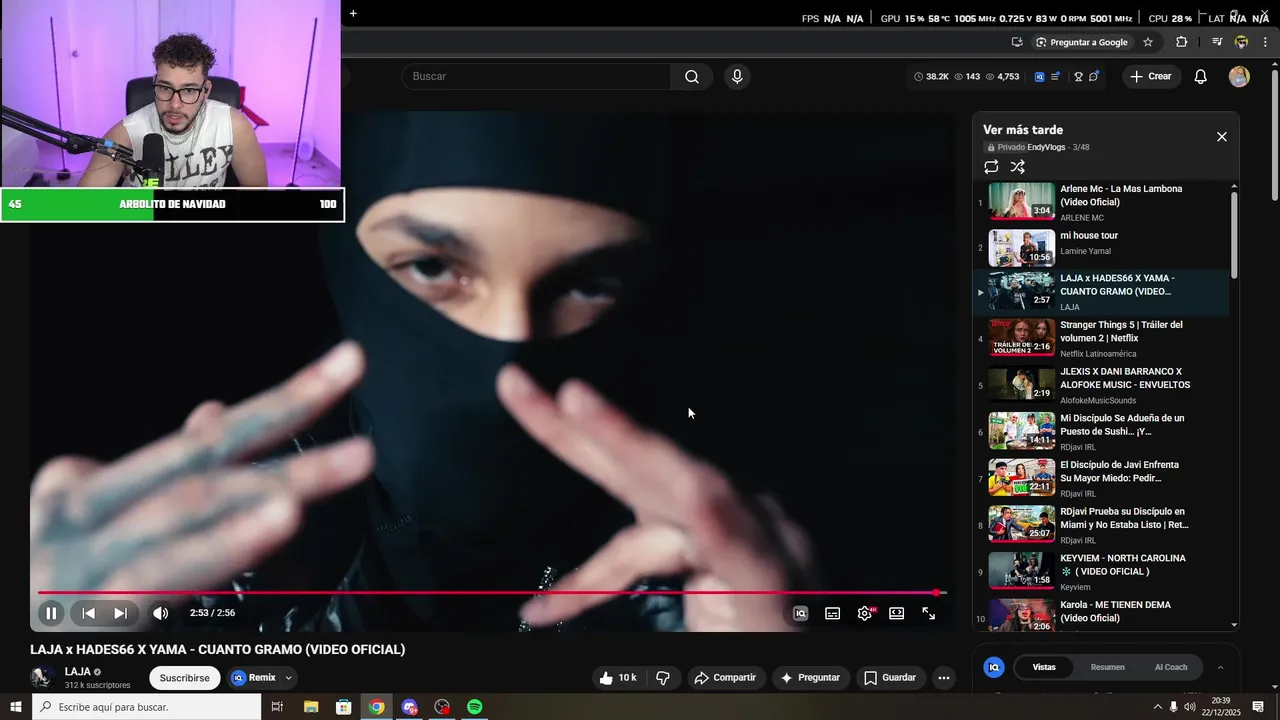Click the playlist panel scrollbar
This screenshot has height=720, width=1280.
[1234, 235]
